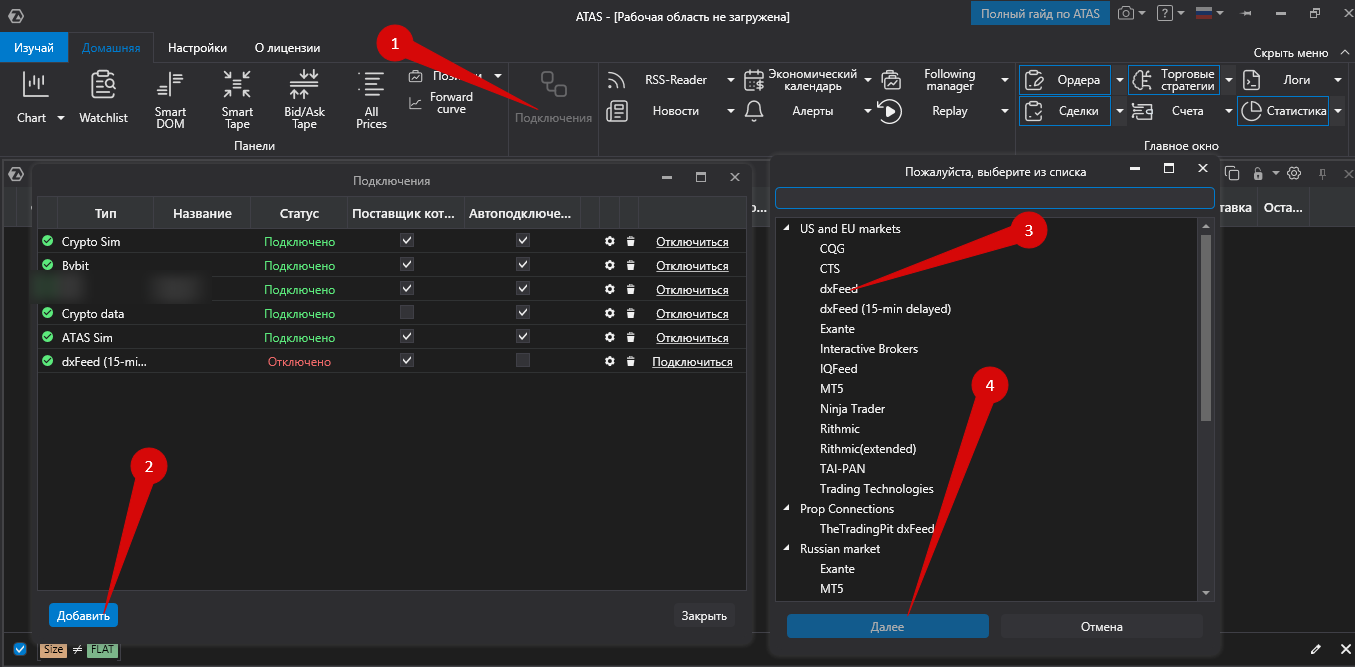Open the Логи logs window
This screenshot has width=1355, height=667.
(x=1282, y=80)
